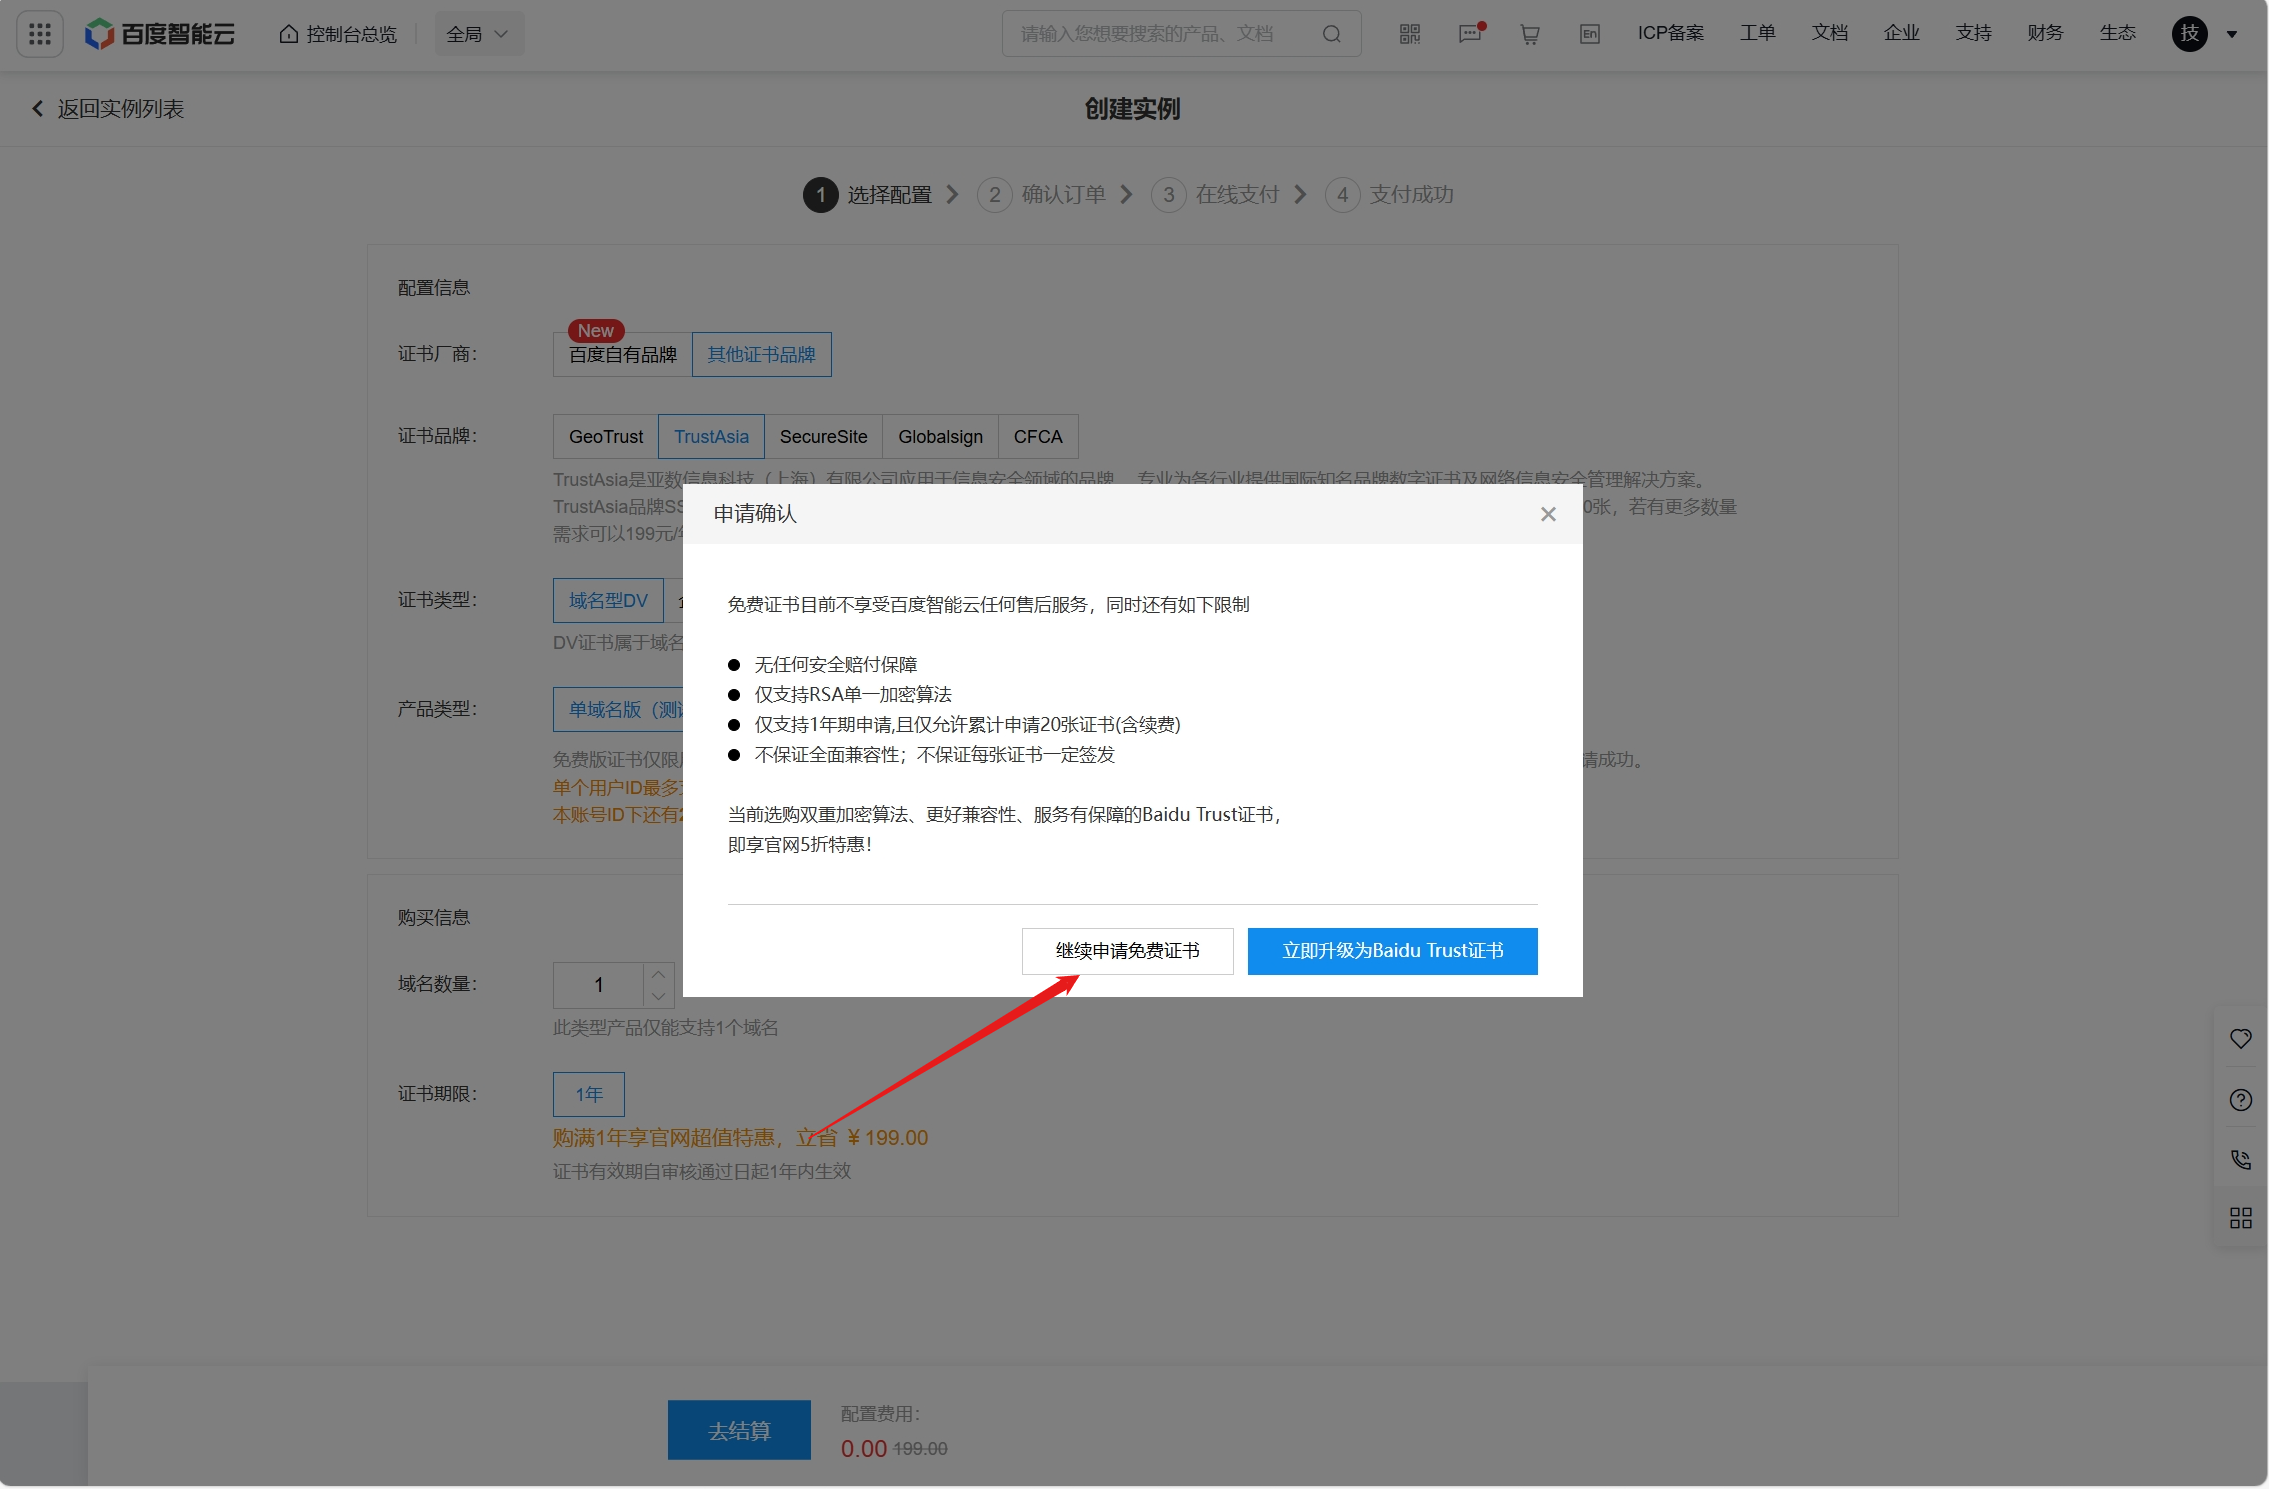Viewport: 2269px width, 1489px height.
Task: Open the messages notification icon
Action: point(1470,34)
